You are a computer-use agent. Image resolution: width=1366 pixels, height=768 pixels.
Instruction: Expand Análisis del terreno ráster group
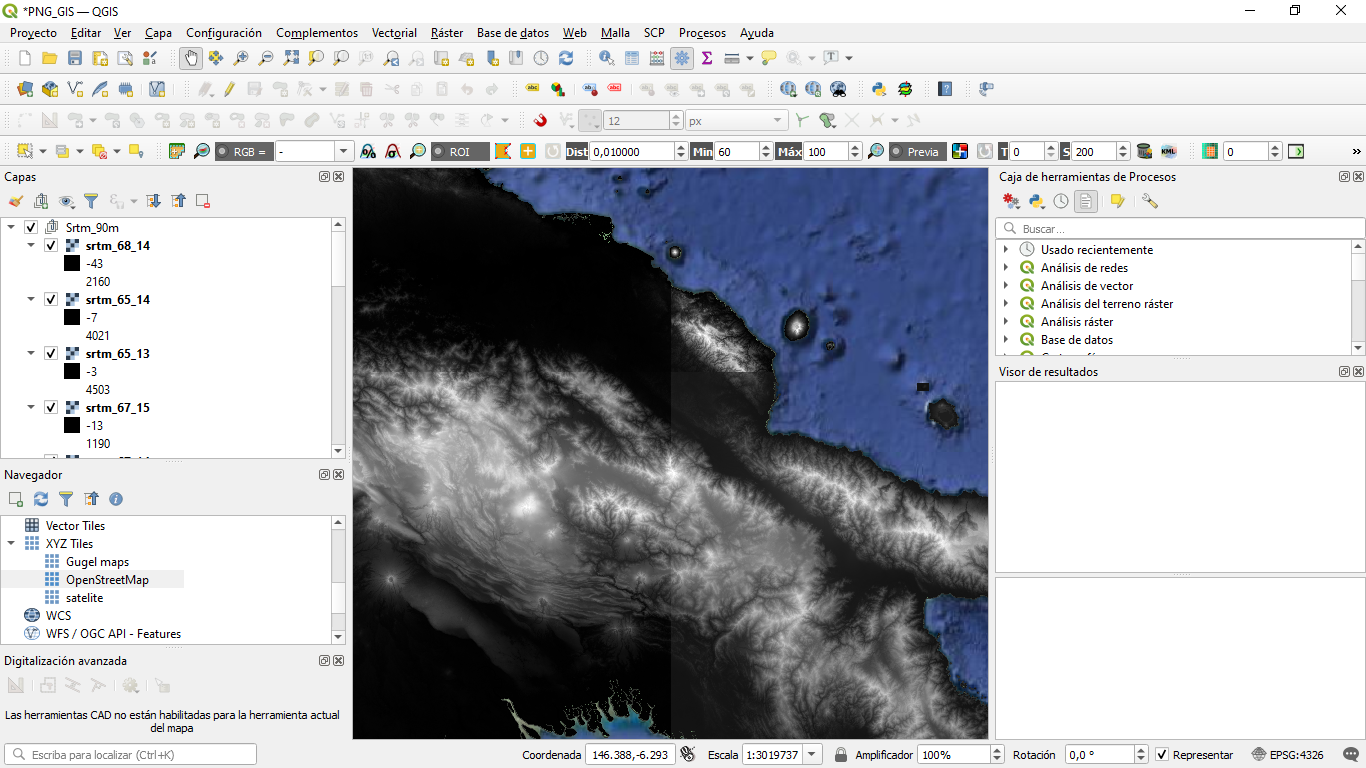point(1006,303)
